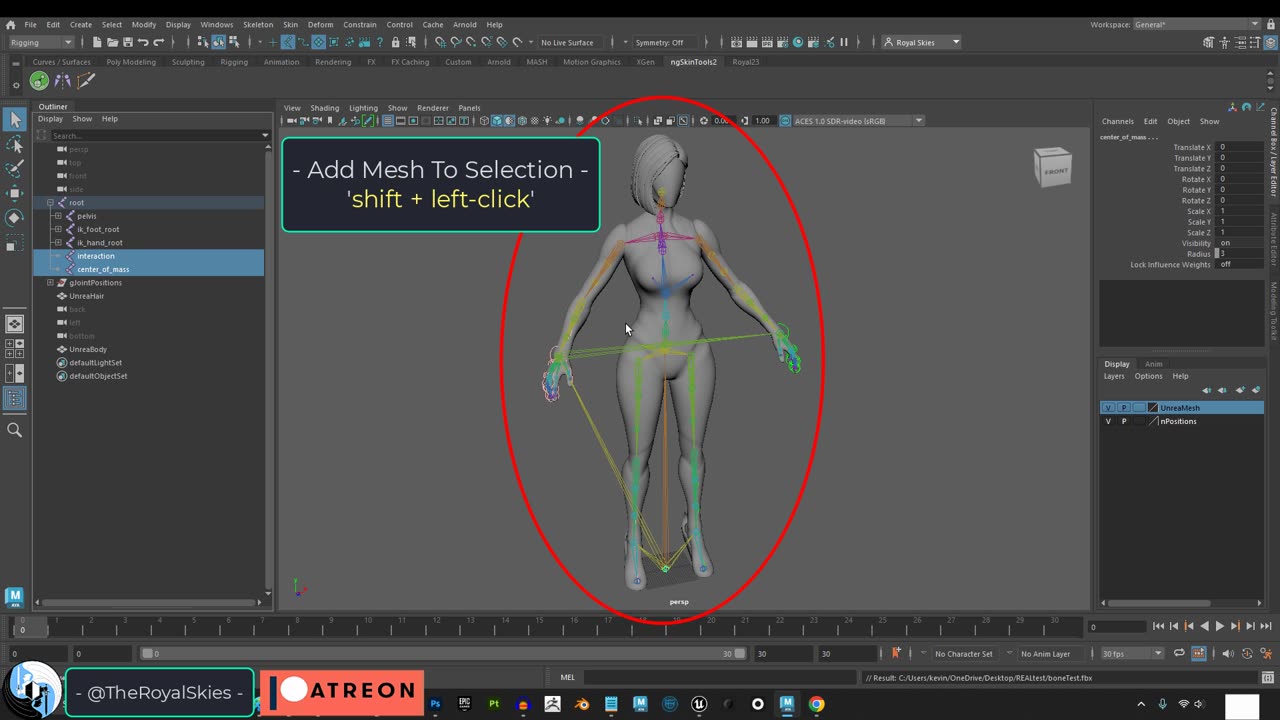
Task: Click the lock selection padlock icon
Action: [x=395, y=42]
